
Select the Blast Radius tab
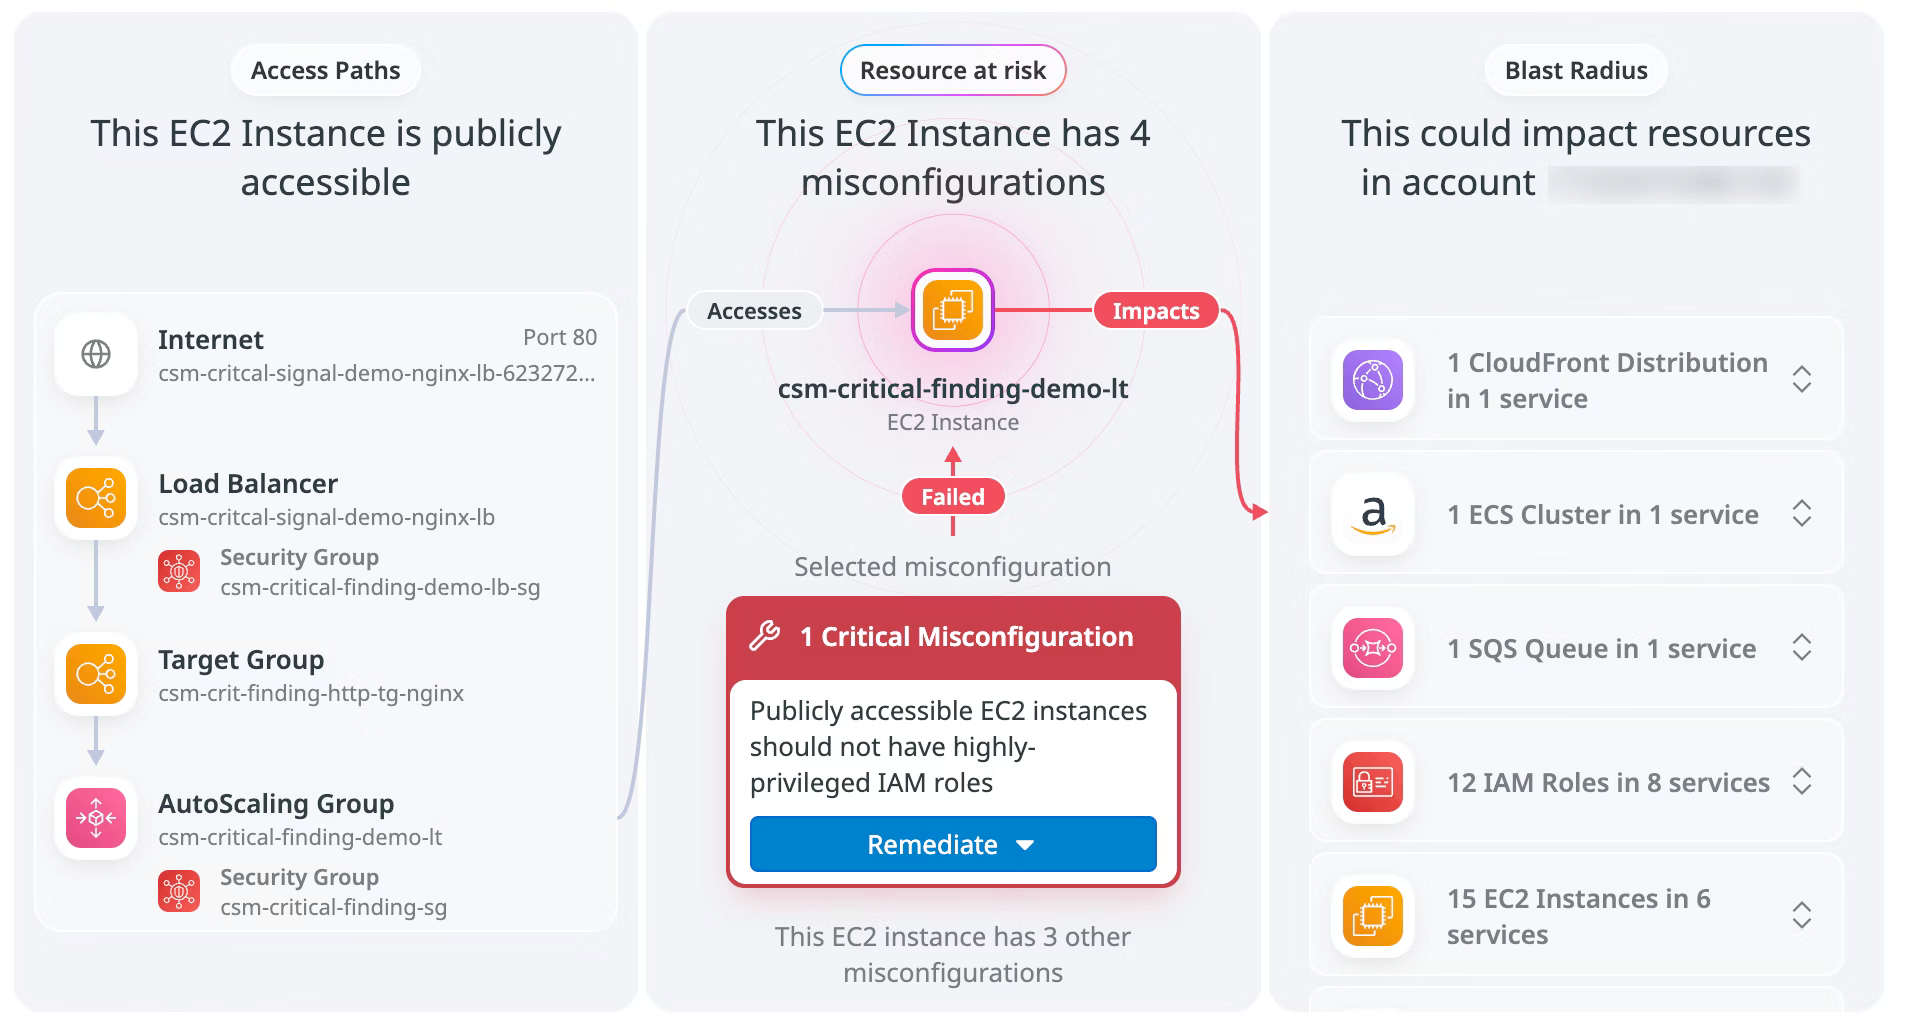tap(1575, 70)
